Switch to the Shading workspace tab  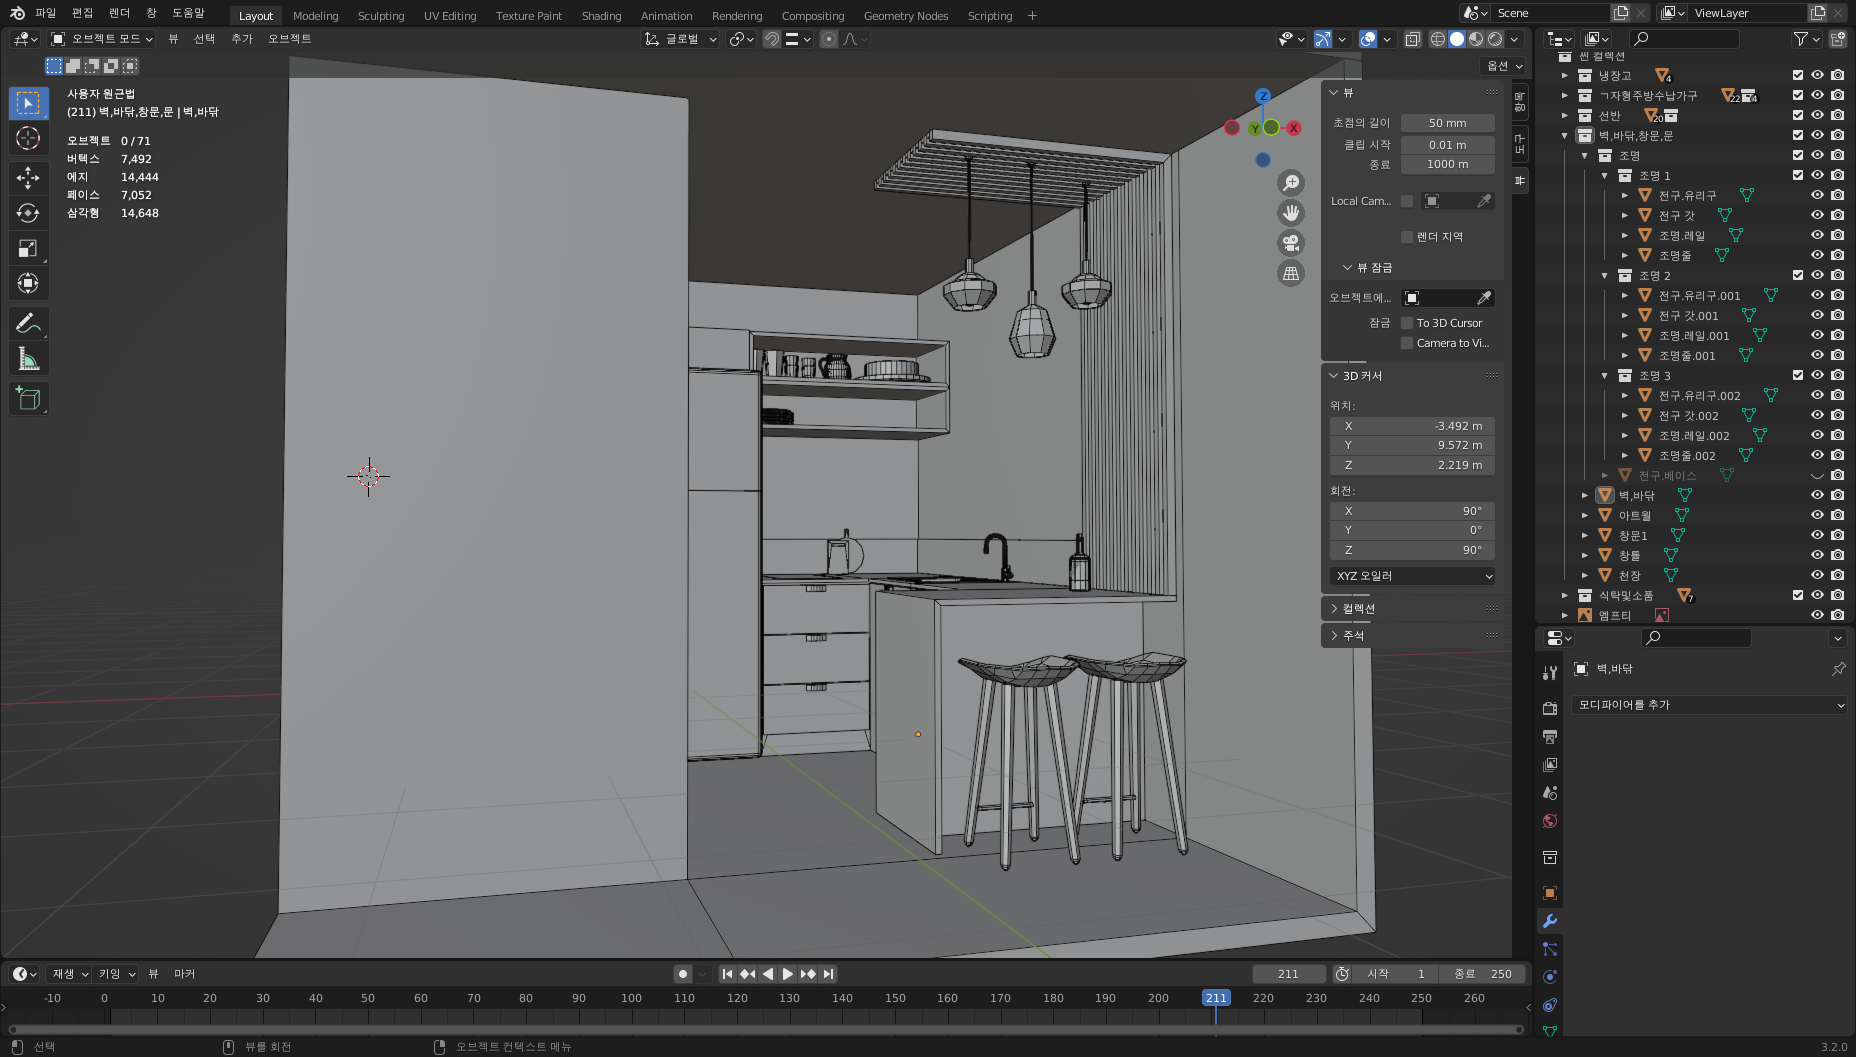[x=601, y=15]
